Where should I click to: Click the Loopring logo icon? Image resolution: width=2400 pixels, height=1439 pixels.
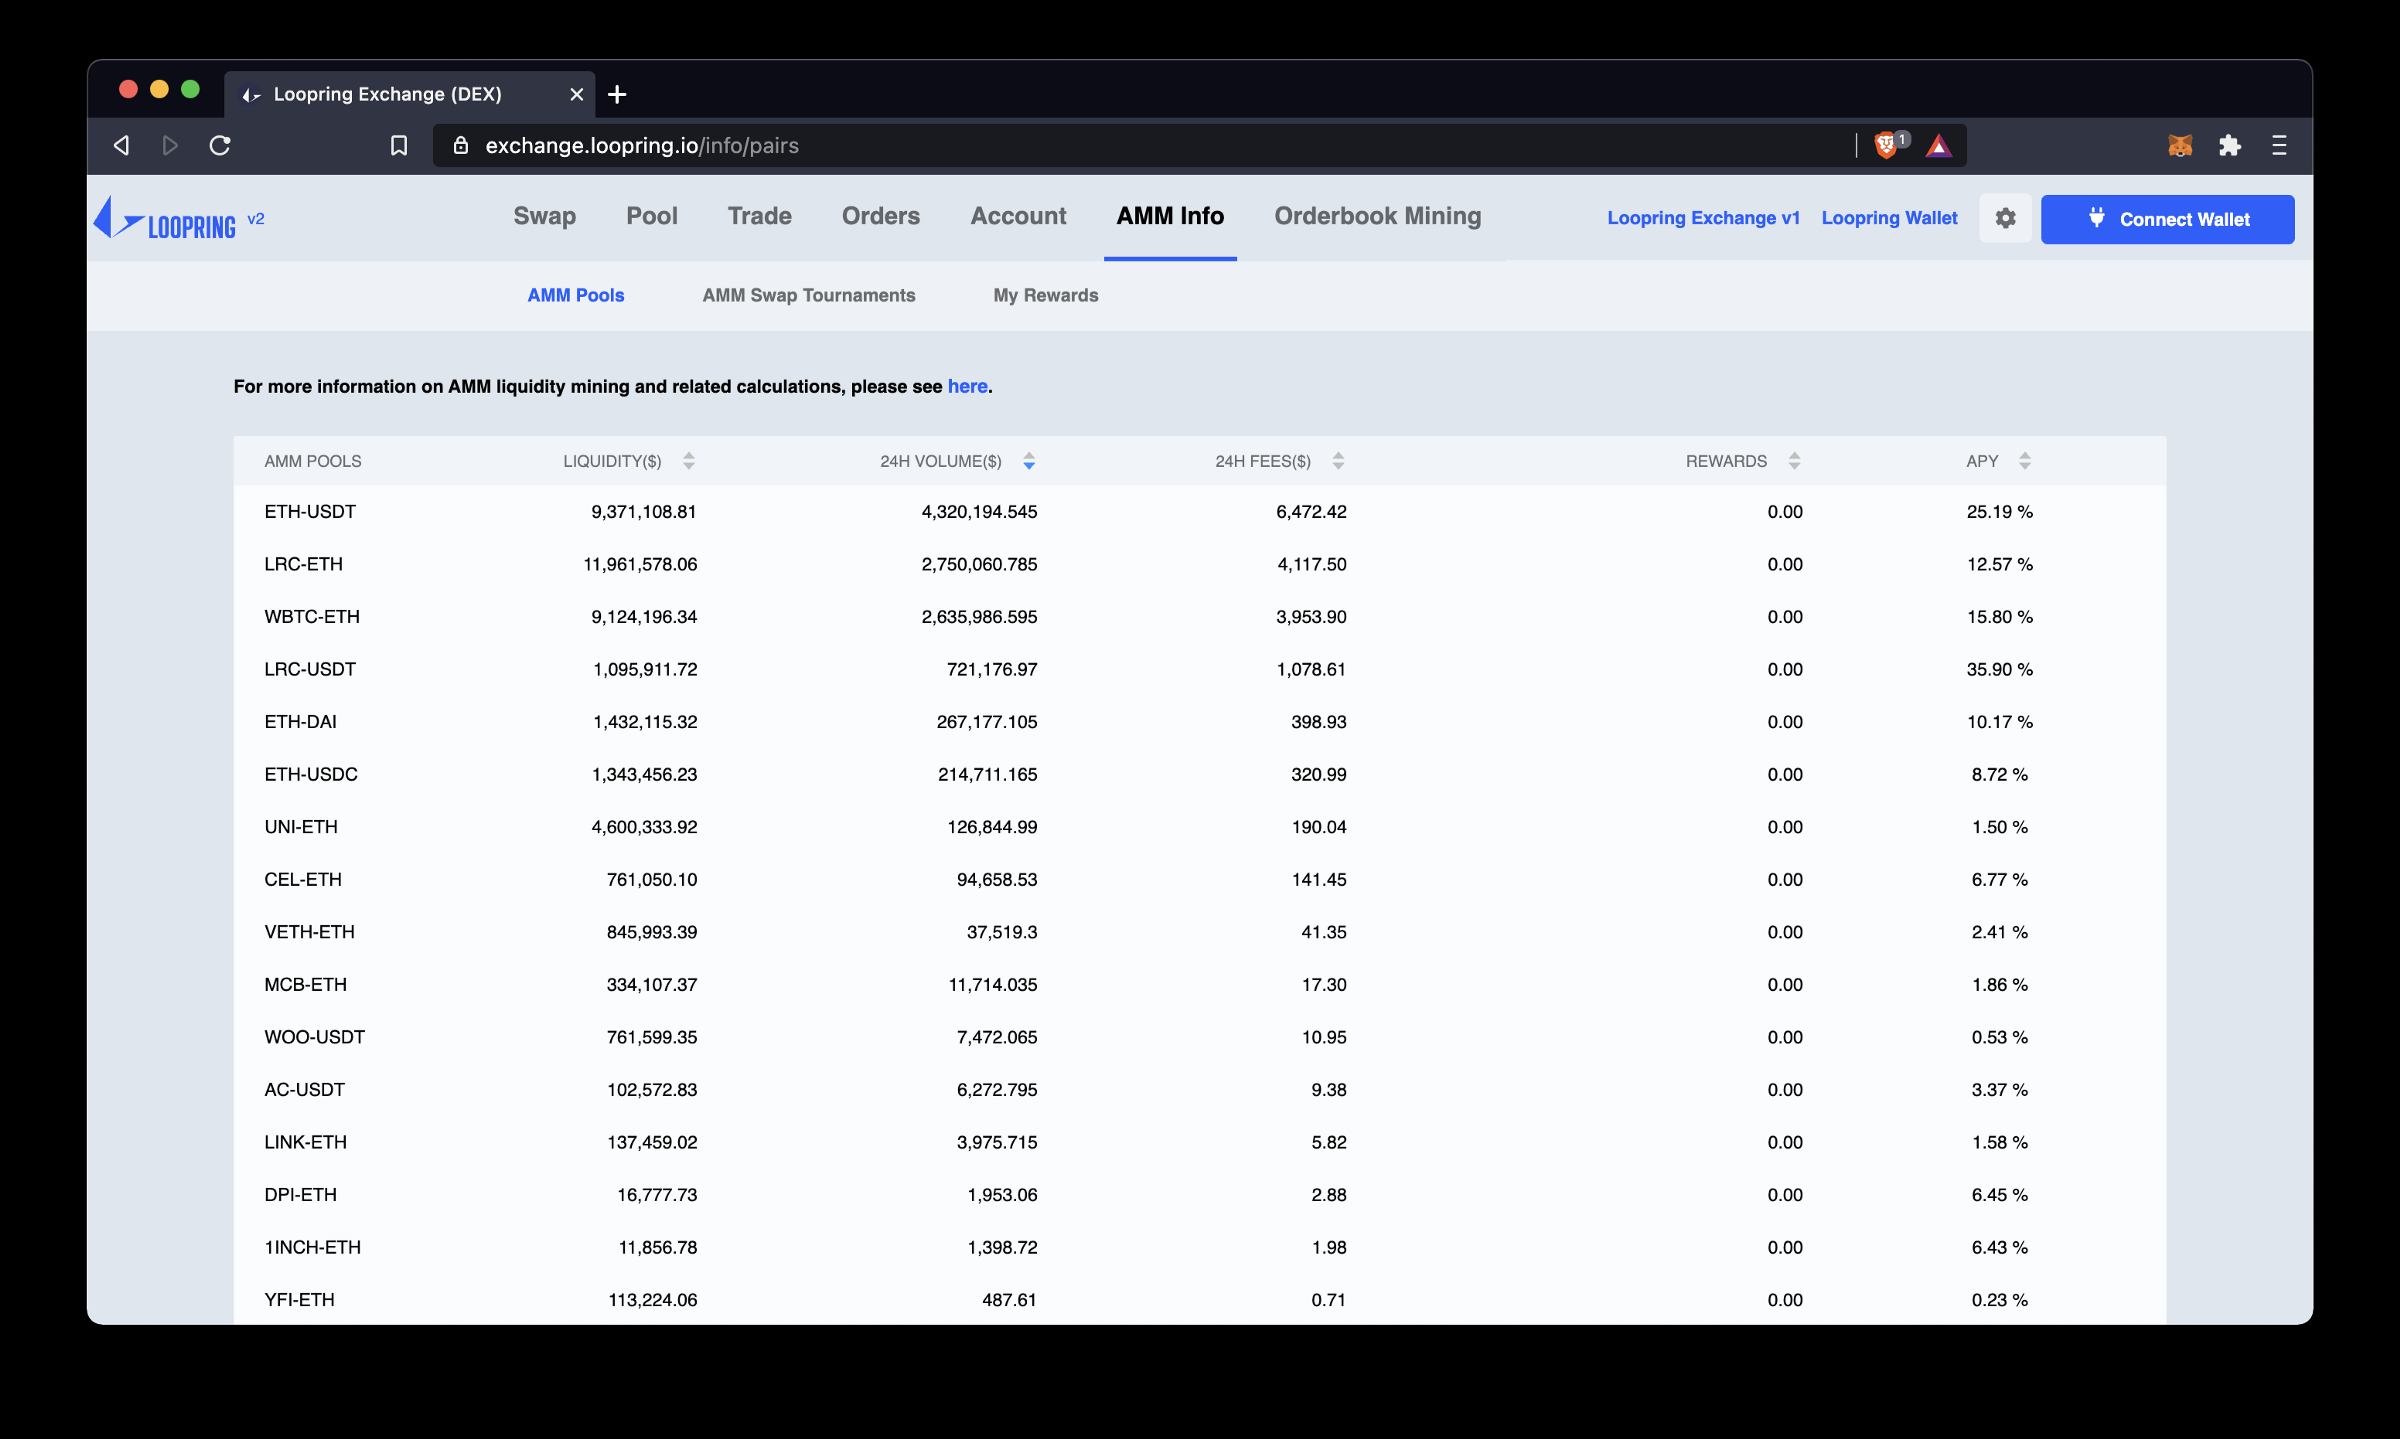[x=116, y=218]
